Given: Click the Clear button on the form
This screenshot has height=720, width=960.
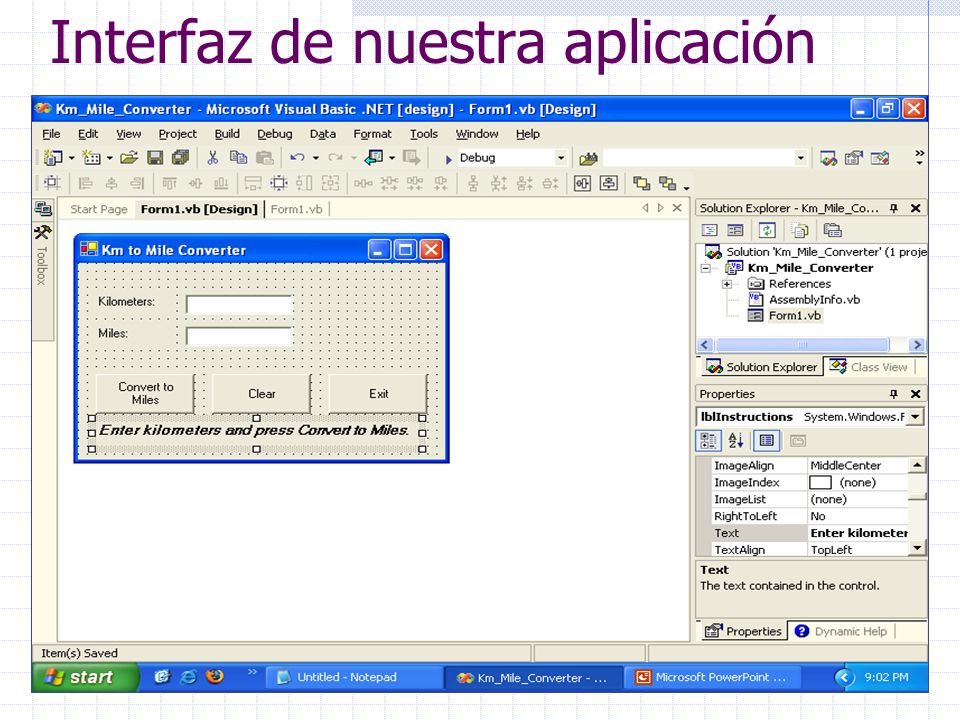Looking at the screenshot, I should click(261, 393).
